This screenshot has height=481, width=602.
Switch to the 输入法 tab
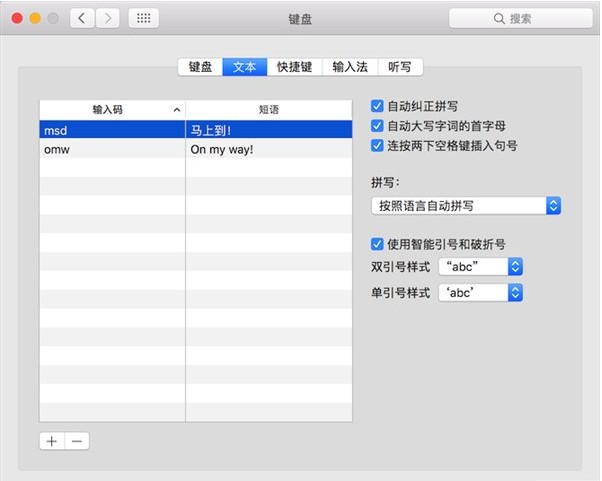click(350, 67)
